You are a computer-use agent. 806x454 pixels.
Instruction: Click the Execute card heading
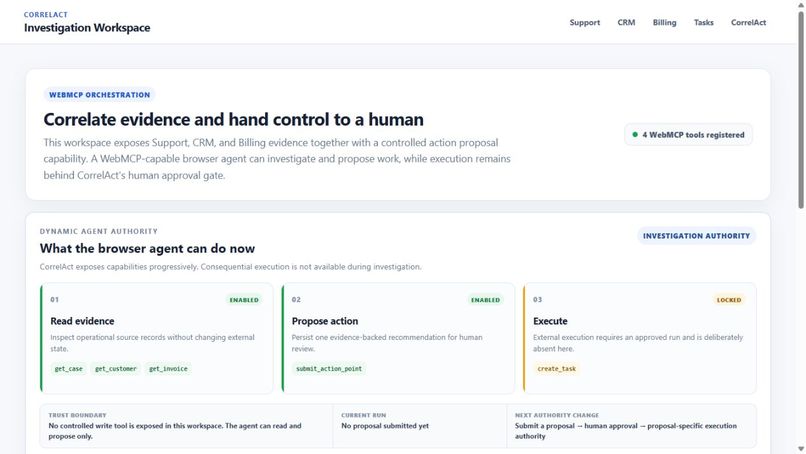coord(550,321)
